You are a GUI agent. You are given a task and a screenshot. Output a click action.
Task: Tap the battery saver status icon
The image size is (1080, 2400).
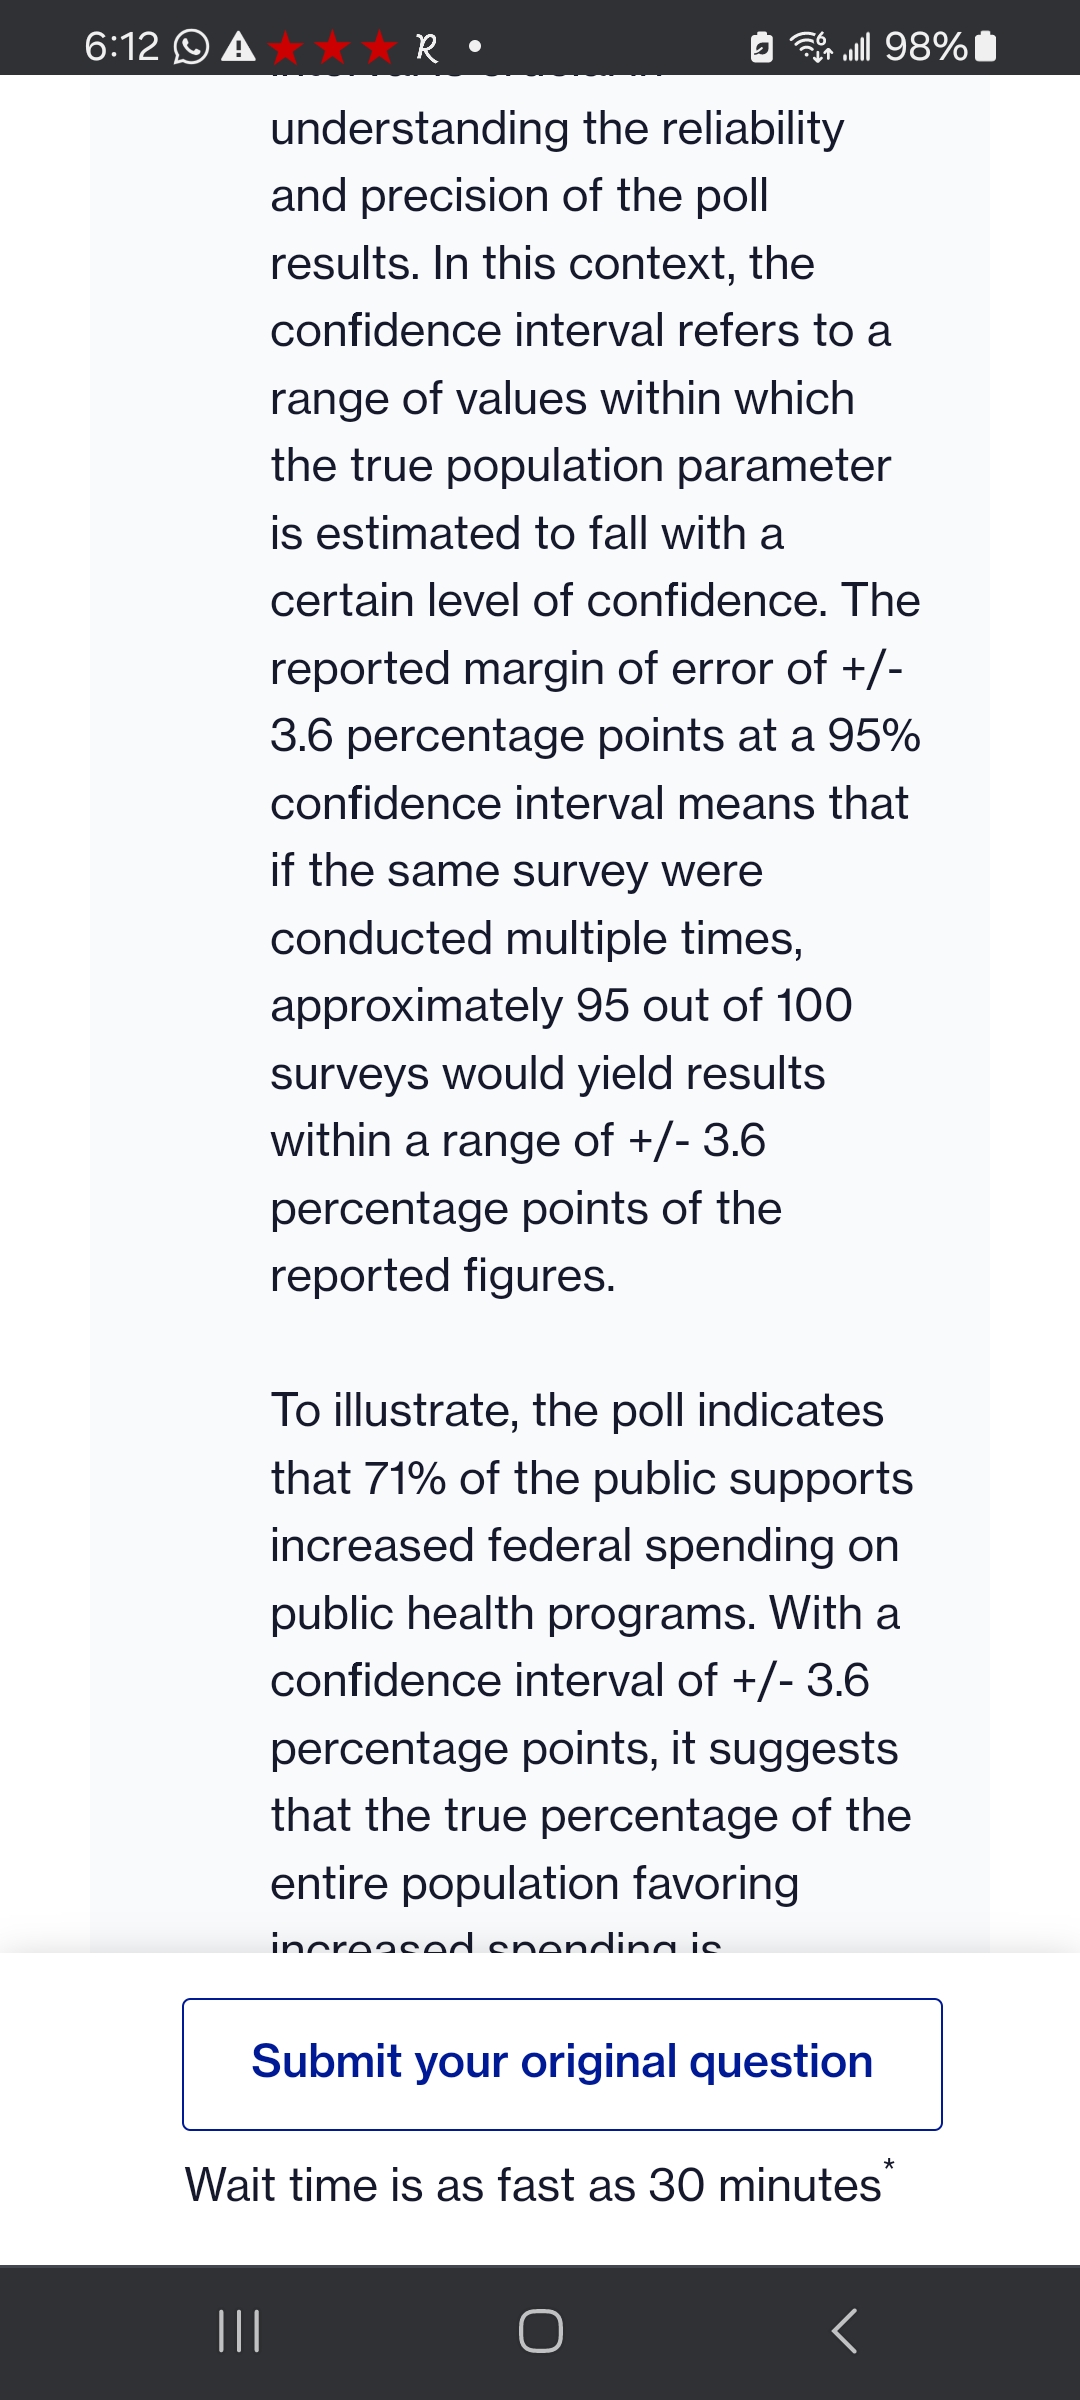pyautogui.click(x=760, y=45)
